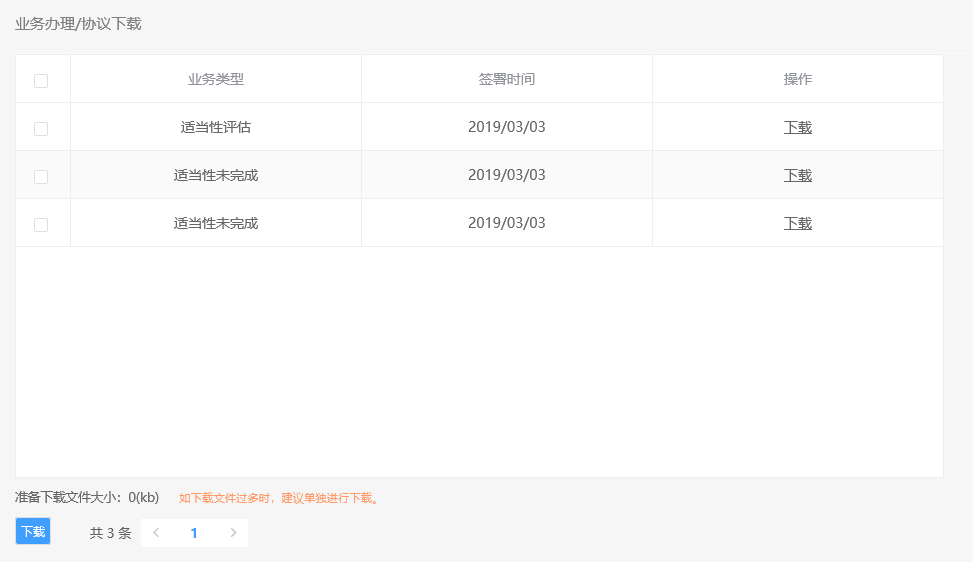Select page number 1 in pagination
The width and height of the screenshot is (973, 562).
pos(194,533)
